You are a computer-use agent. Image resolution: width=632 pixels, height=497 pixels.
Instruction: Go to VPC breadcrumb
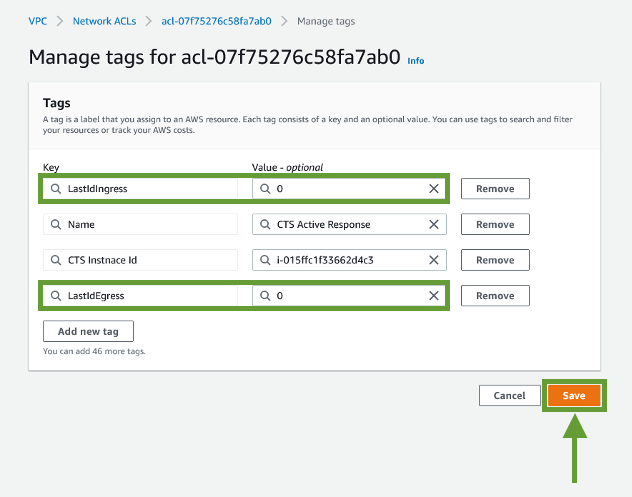(37, 21)
